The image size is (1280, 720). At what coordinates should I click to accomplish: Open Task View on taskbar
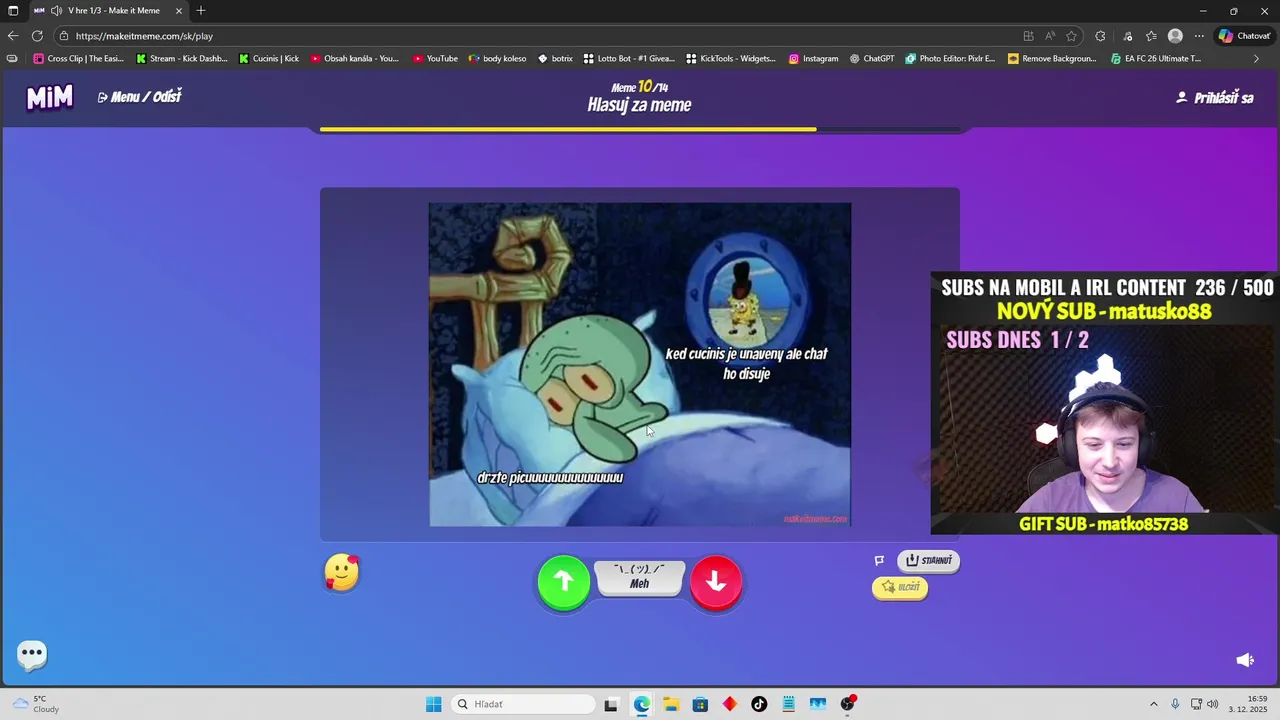611,704
